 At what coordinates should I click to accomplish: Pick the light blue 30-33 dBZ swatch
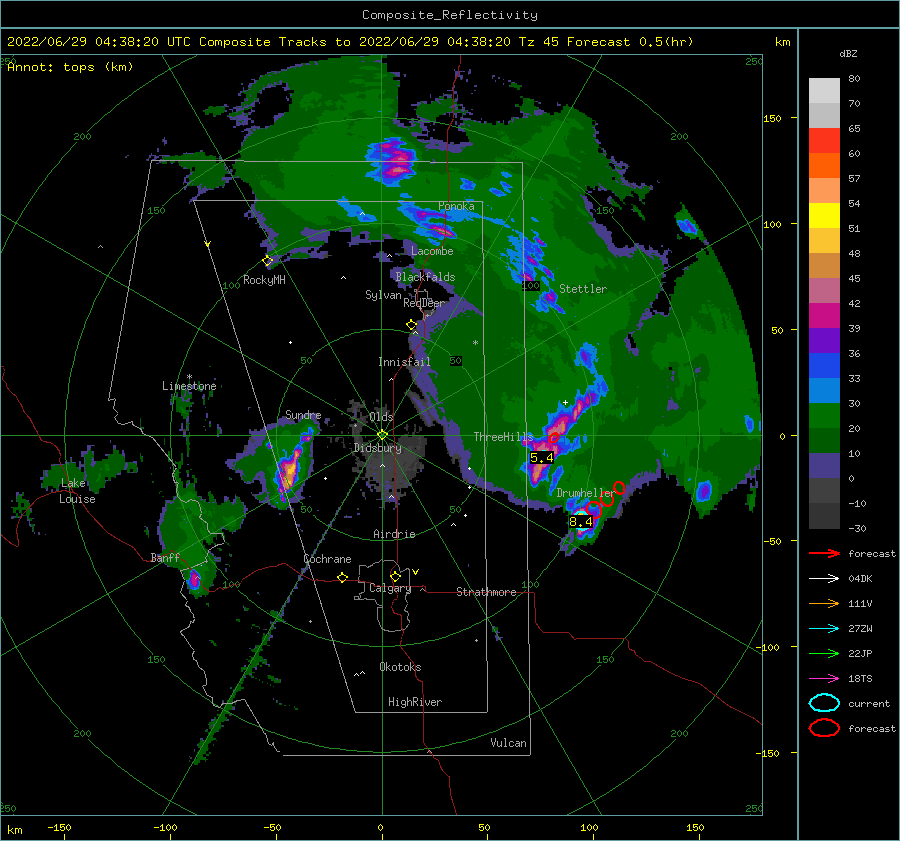coord(824,390)
